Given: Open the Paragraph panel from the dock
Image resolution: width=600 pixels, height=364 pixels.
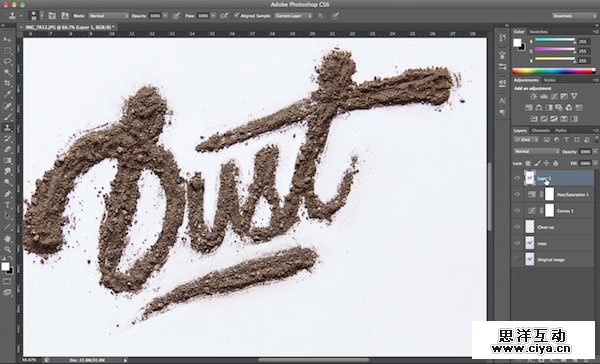Looking at the screenshot, I should click(502, 113).
